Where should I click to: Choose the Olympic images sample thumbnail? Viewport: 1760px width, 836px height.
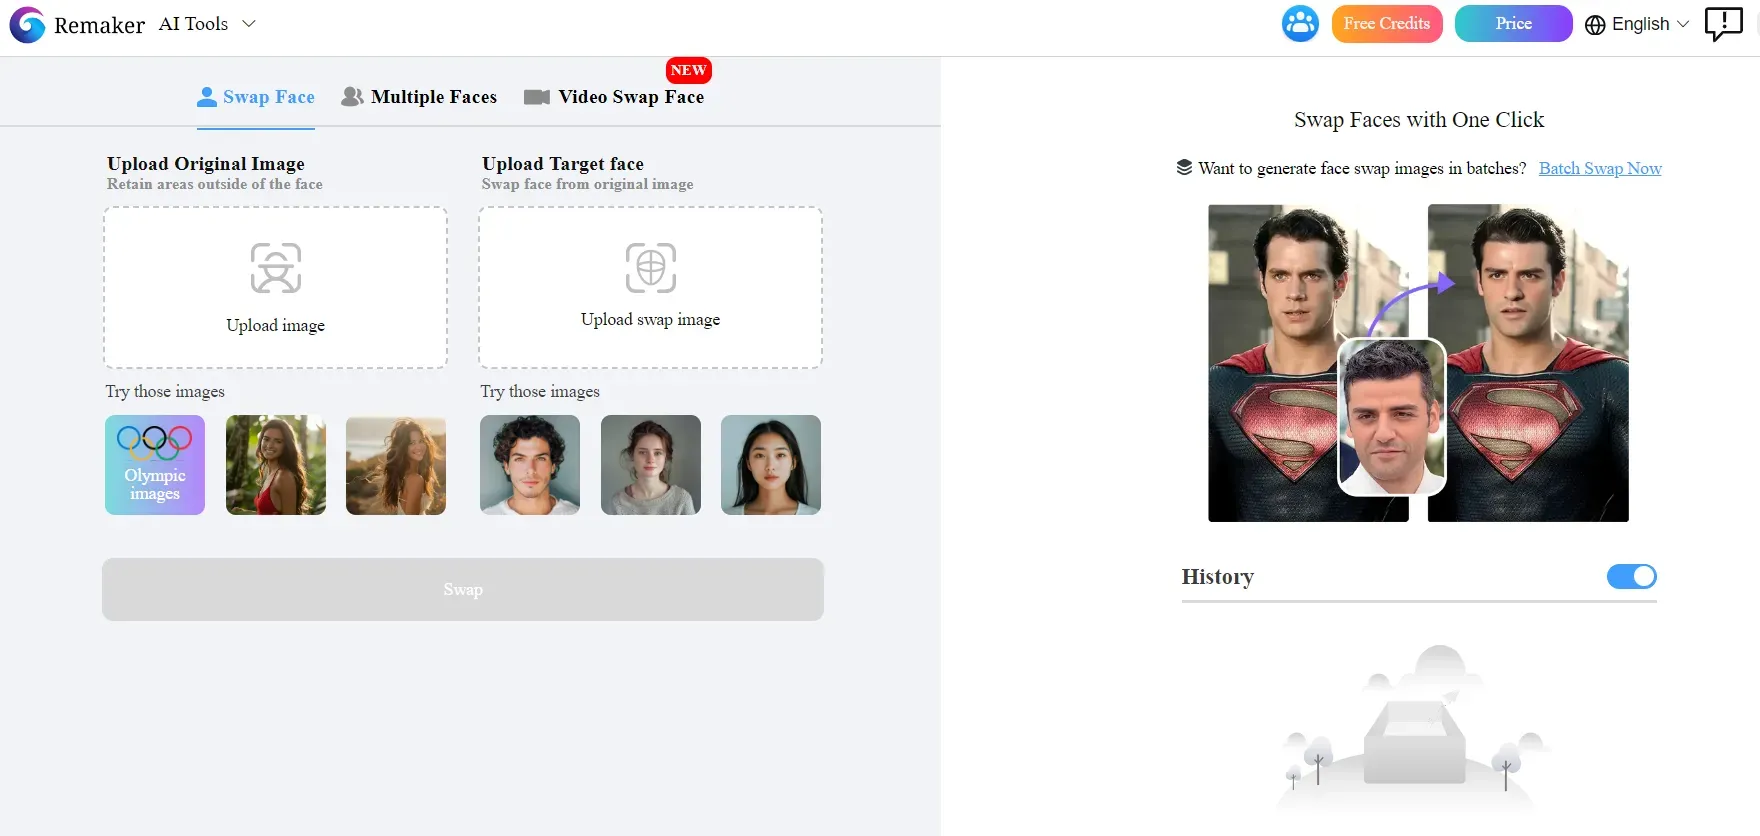click(x=155, y=465)
